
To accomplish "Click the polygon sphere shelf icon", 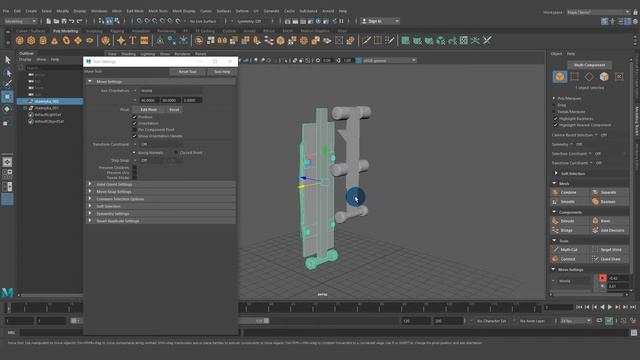I will click(20, 40).
